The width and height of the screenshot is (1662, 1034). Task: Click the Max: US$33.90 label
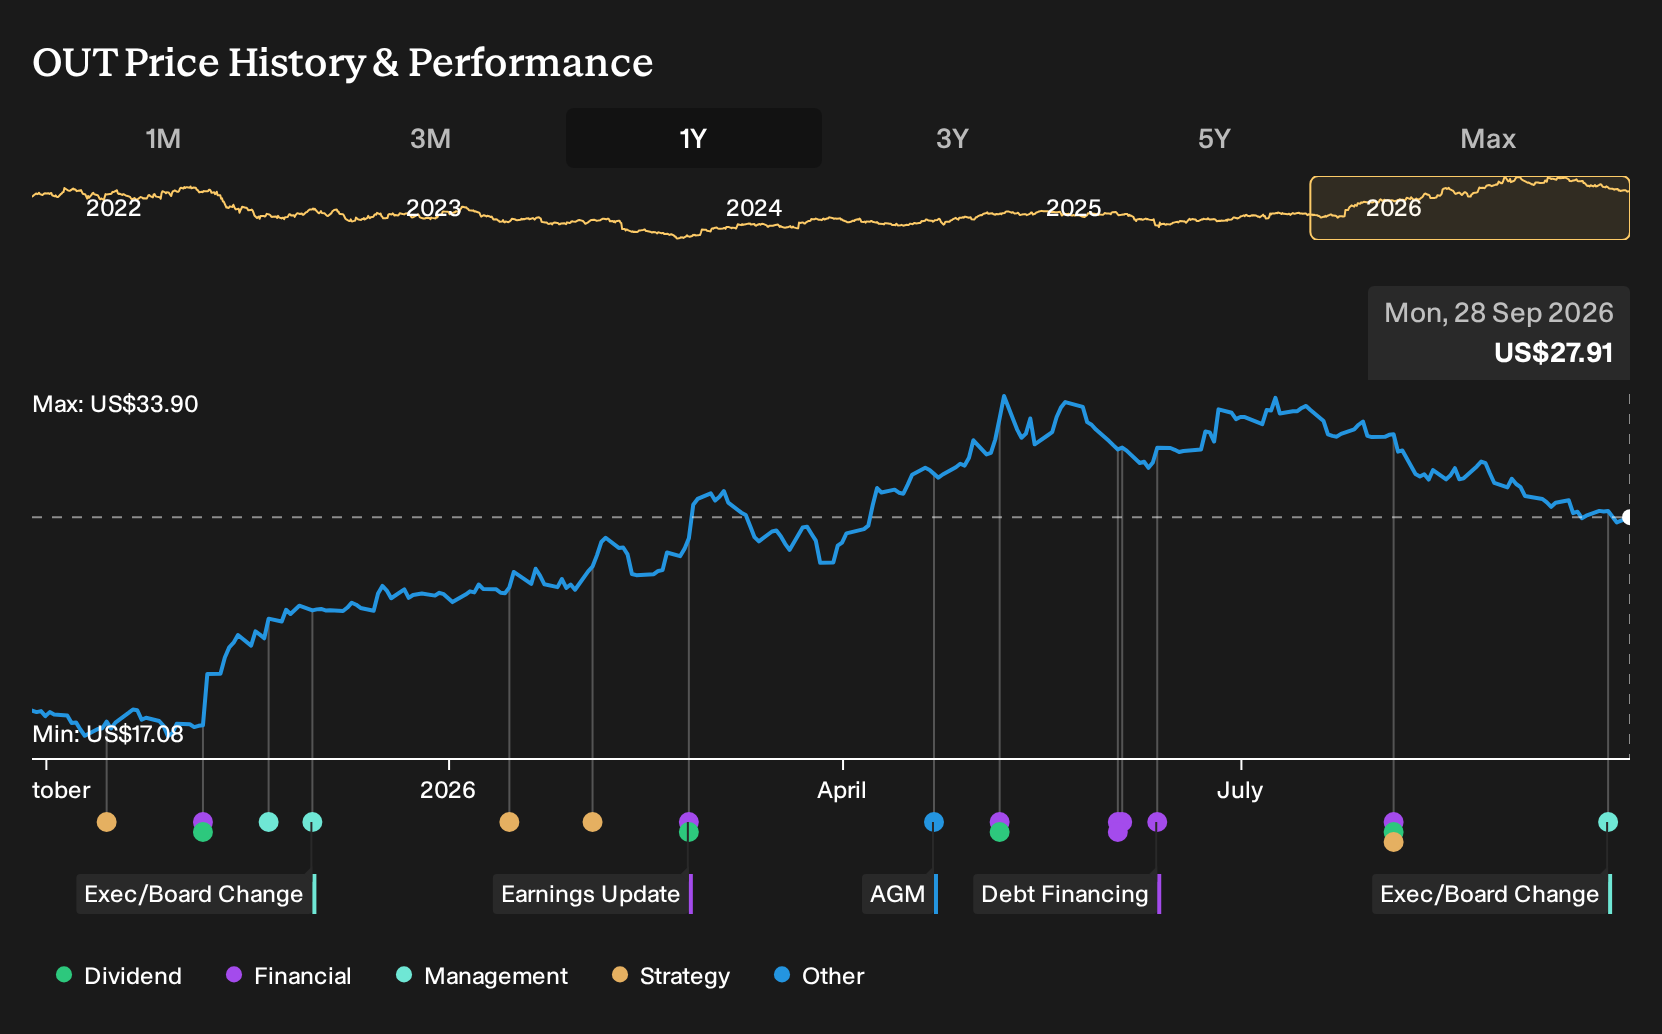[x=115, y=404]
